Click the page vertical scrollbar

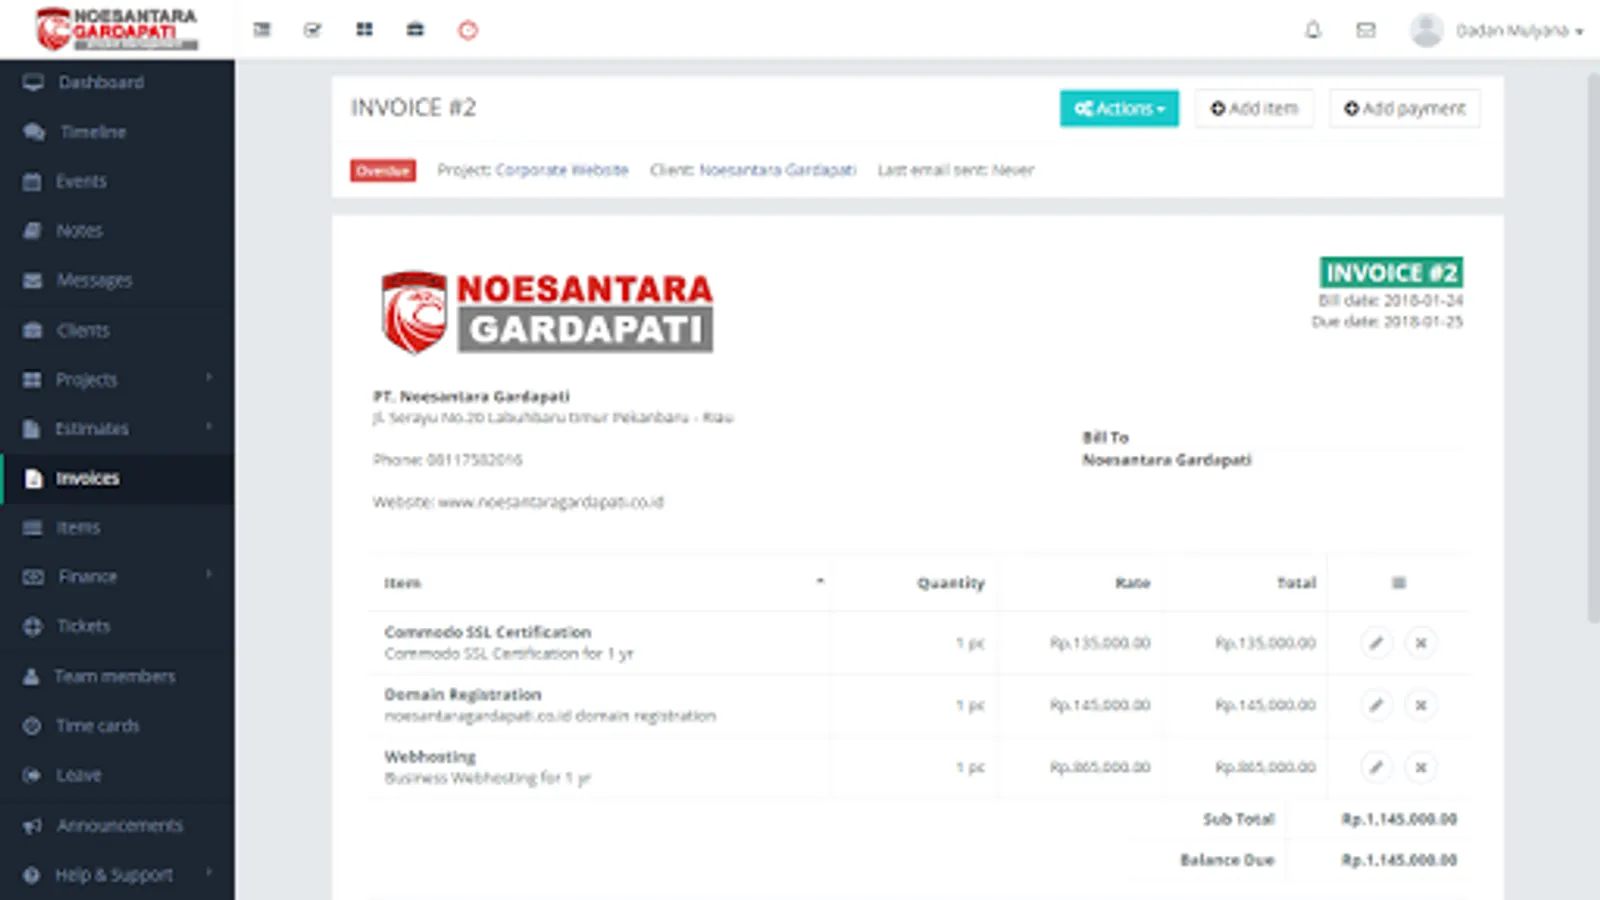1593,347
